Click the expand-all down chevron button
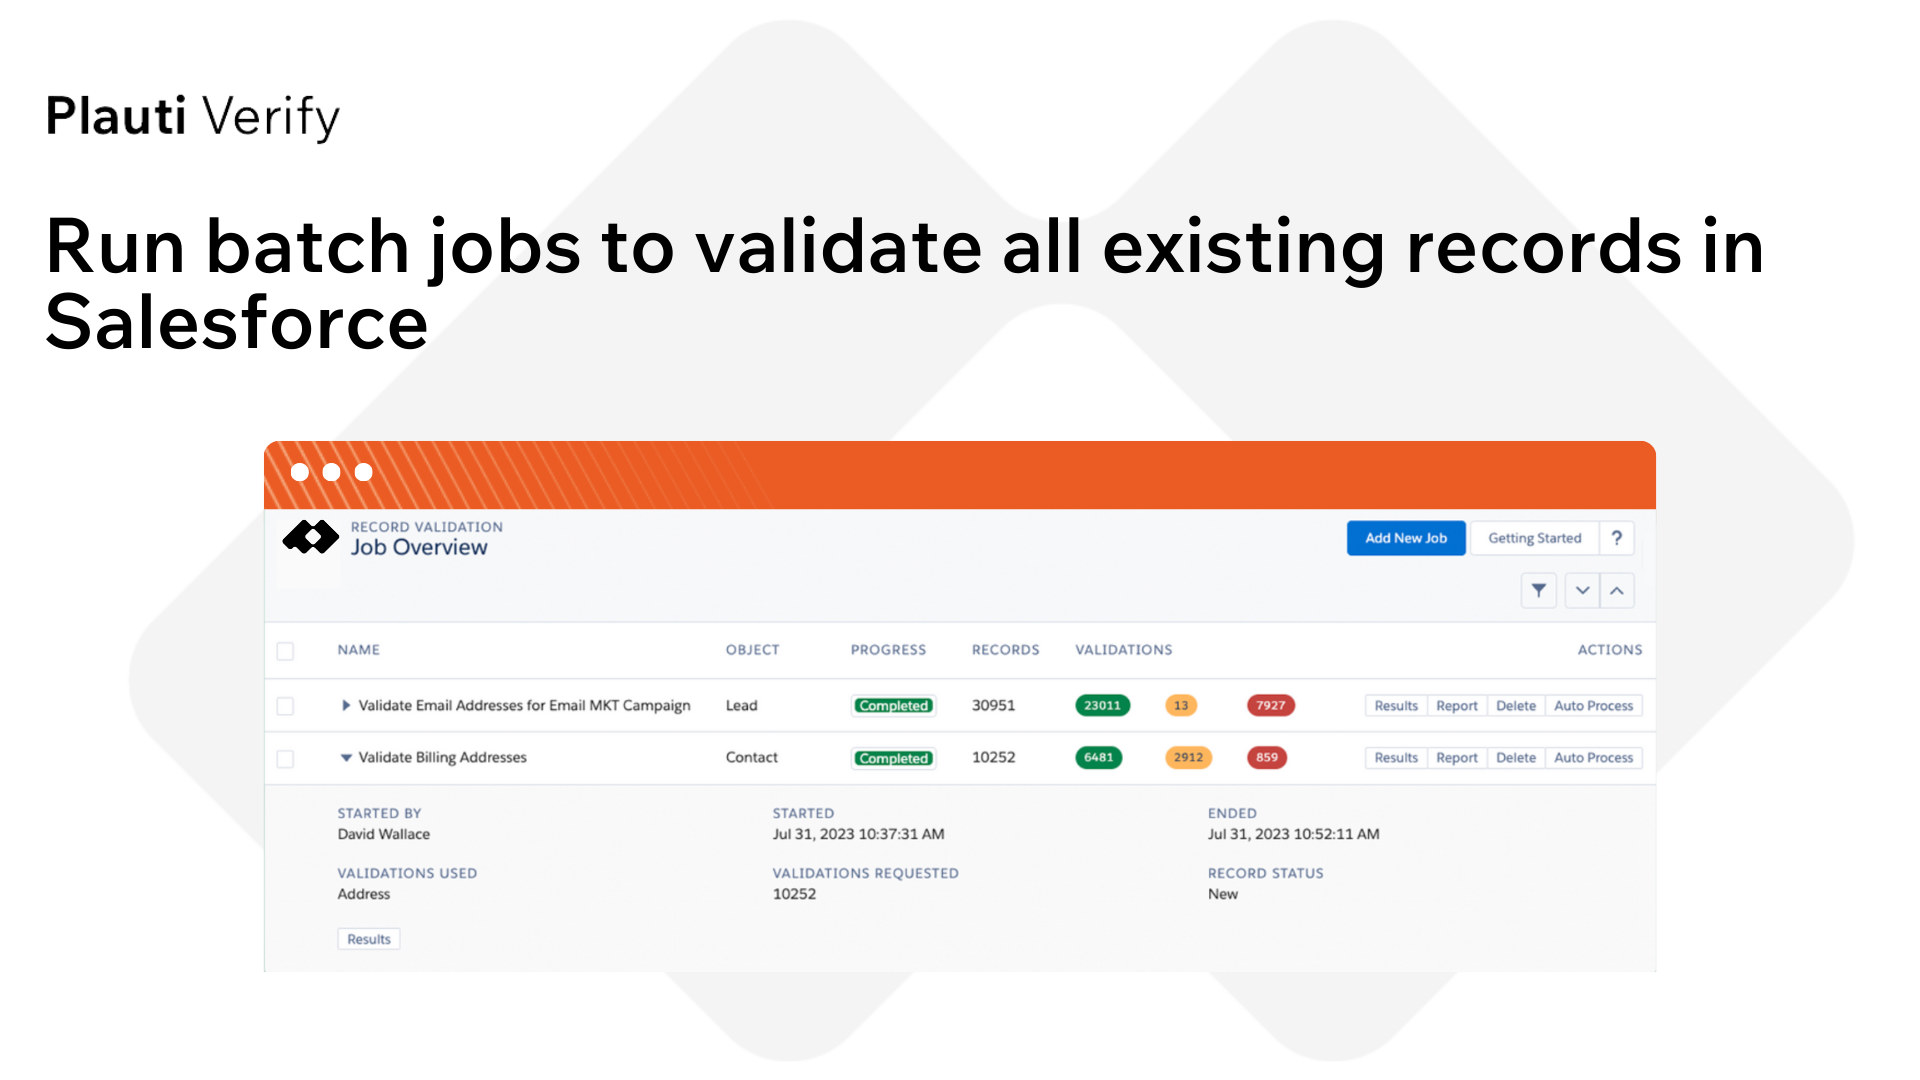 (1582, 591)
